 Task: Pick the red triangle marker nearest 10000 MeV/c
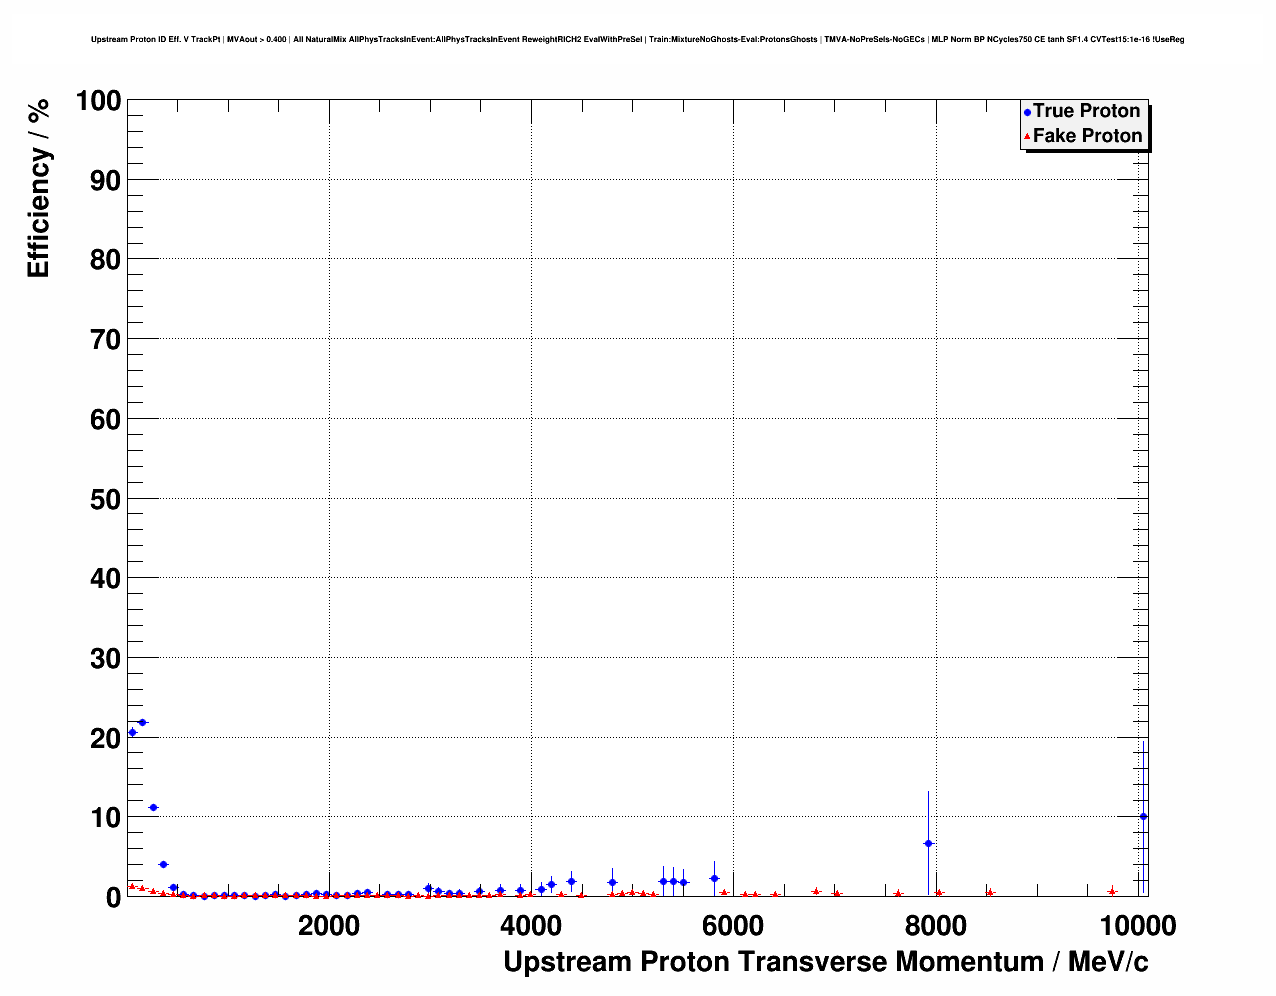[1112, 890]
